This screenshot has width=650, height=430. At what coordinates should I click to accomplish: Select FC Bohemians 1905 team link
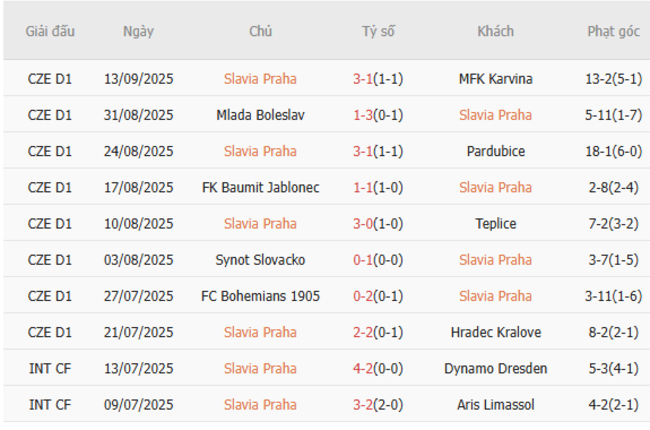pos(260,296)
